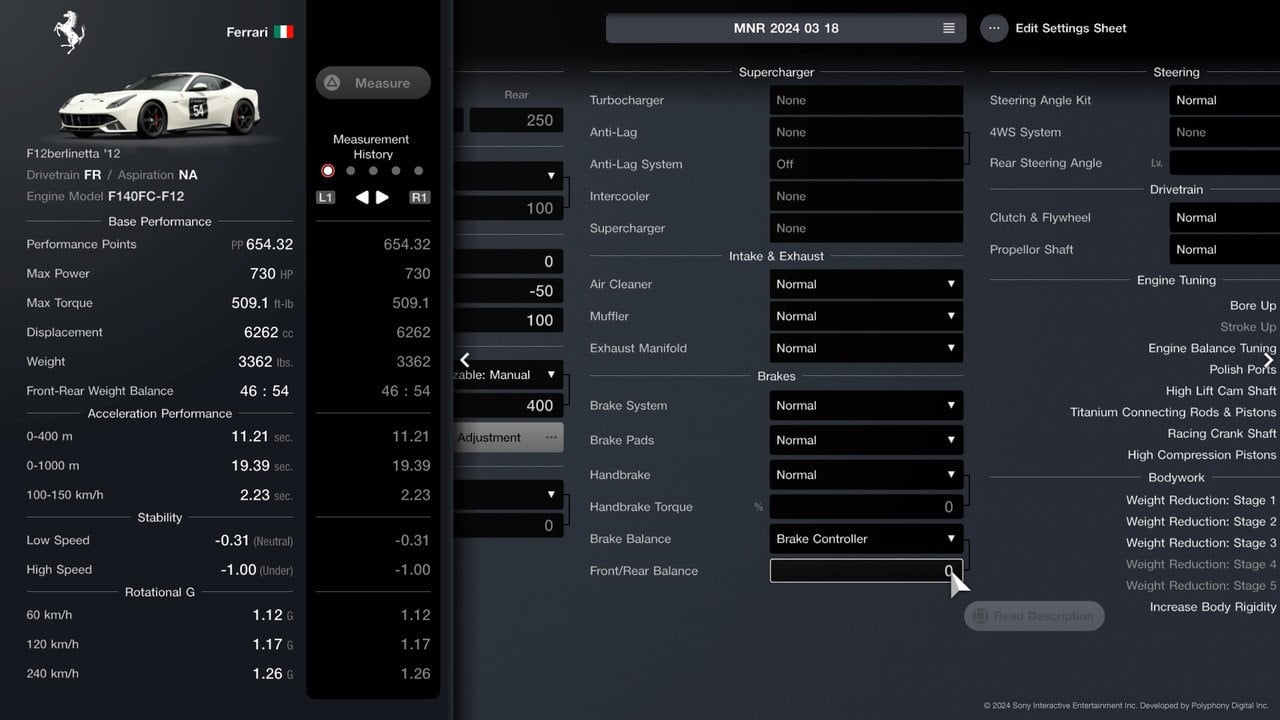Screen dimensions: 1280x720
Task: Click the Performance Points 654.32 value
Action: tap(269, 244)
